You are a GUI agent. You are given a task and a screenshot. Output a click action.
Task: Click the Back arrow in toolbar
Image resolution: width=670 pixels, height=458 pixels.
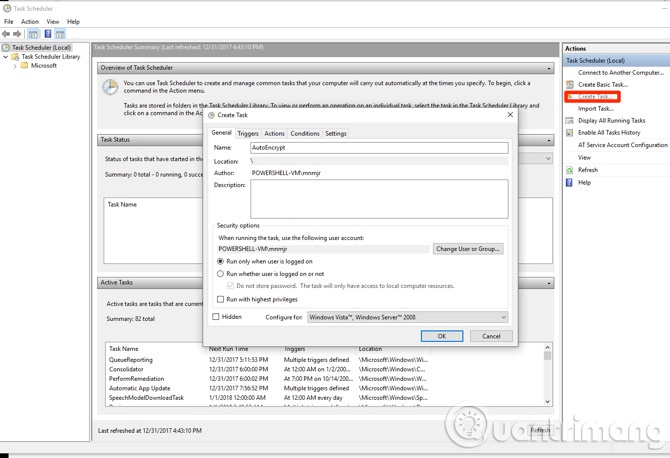click(6, 34)
